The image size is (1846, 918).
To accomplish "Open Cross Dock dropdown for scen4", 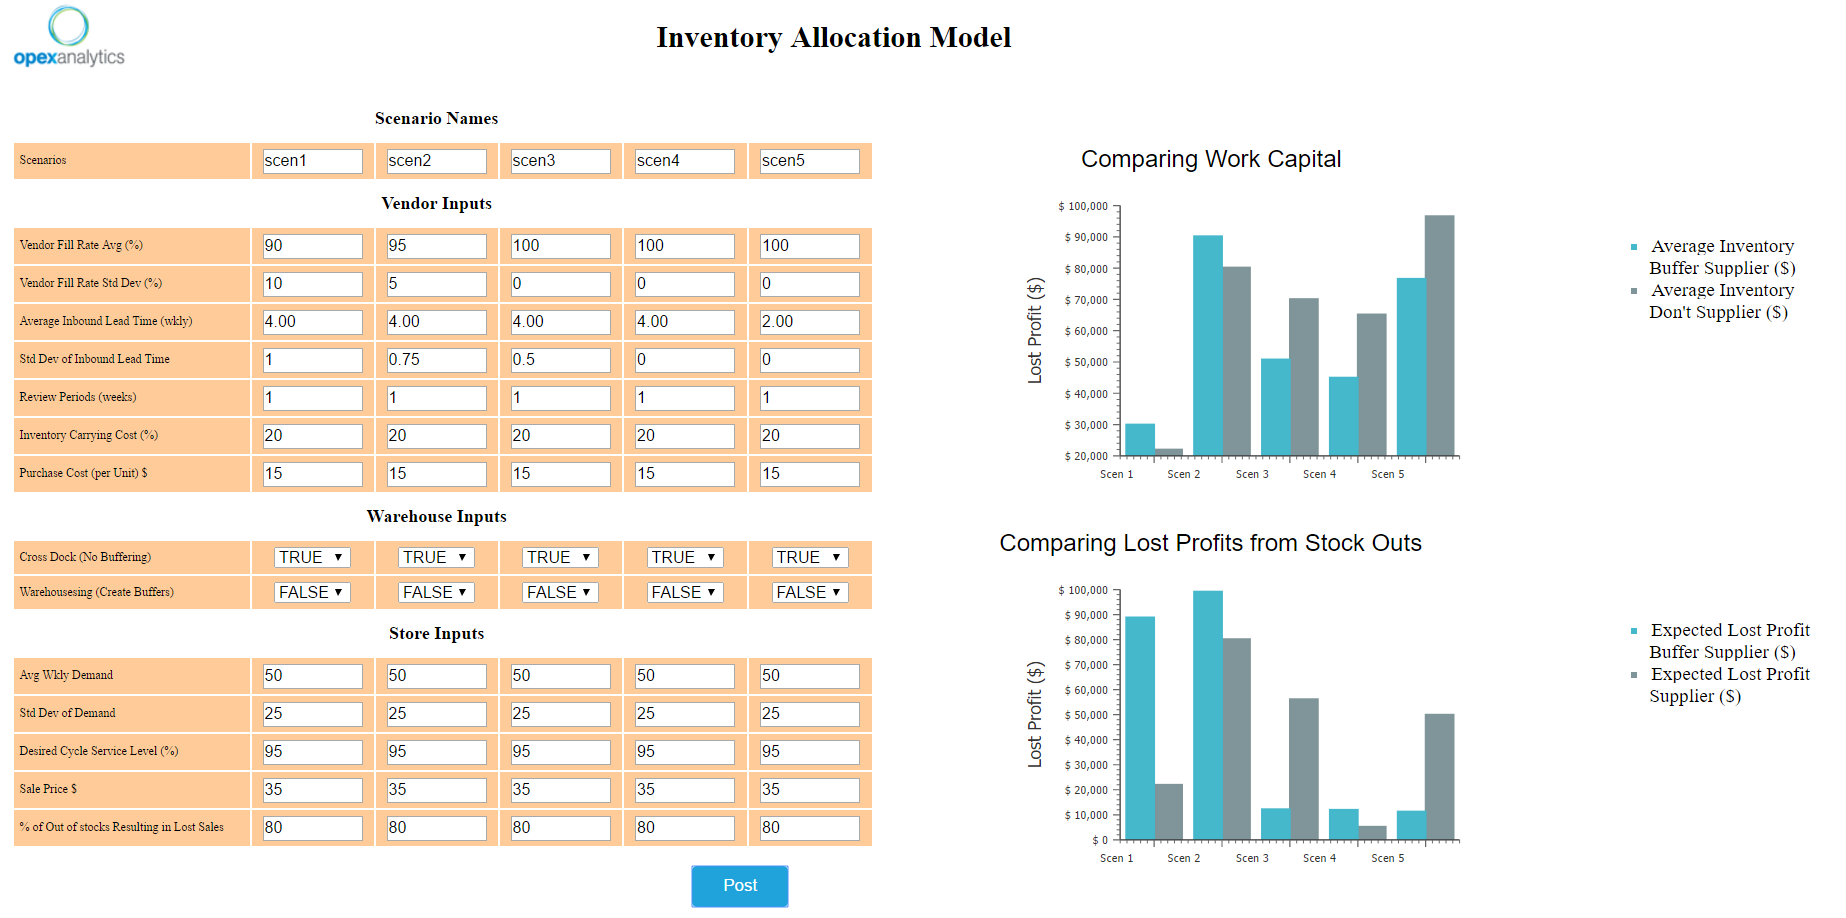I will tap(685, 558).
